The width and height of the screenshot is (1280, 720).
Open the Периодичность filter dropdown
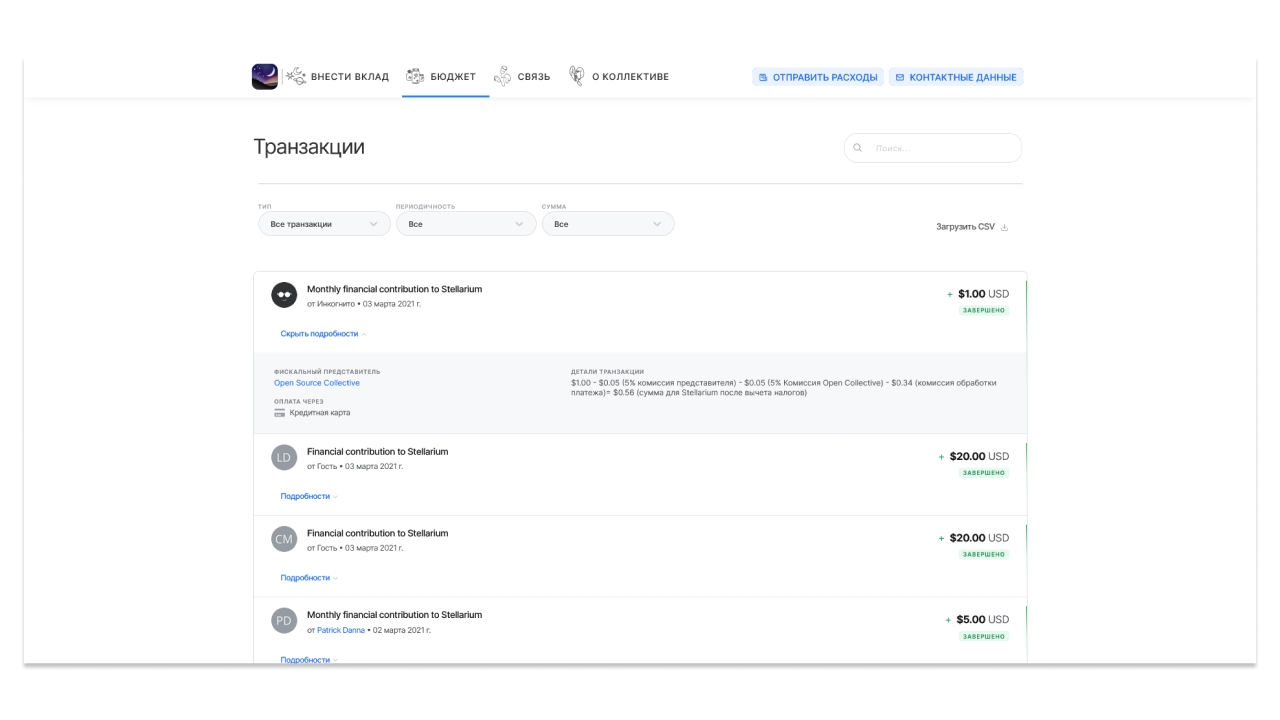point(465,224)
